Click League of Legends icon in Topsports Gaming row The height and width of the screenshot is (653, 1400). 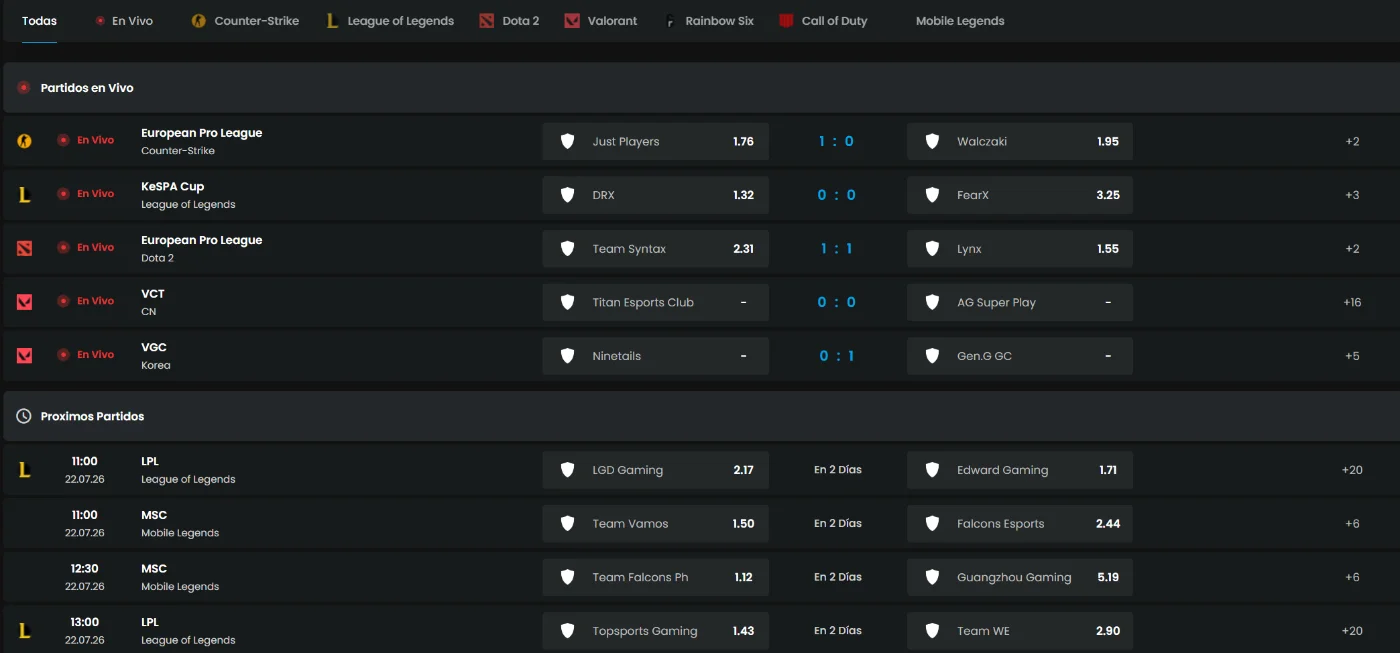pos(24,631)
